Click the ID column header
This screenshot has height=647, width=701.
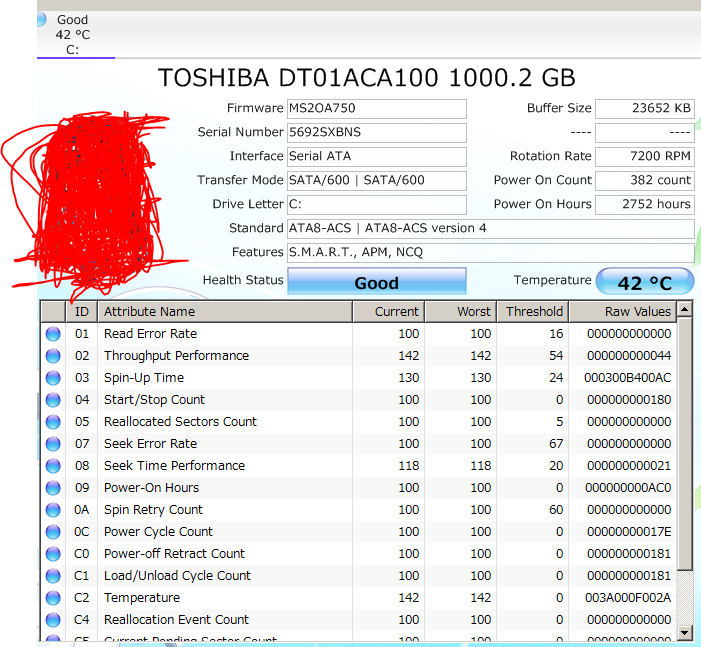tap(82, 312)
